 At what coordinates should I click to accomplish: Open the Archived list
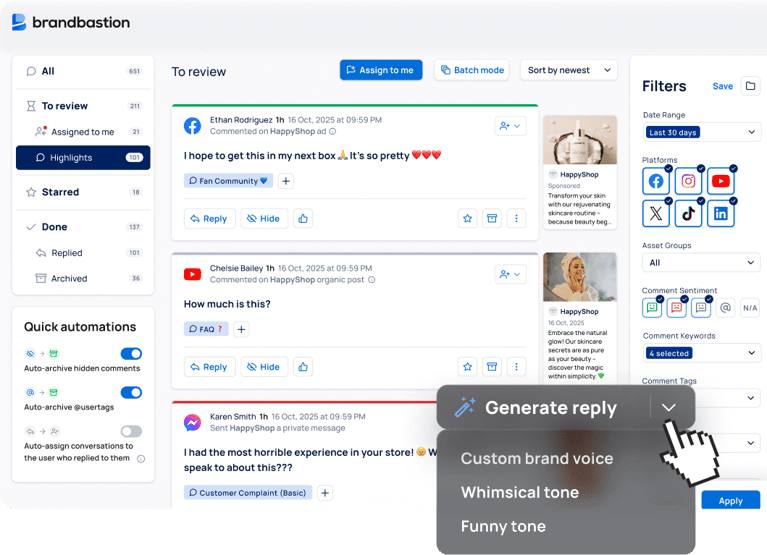coord(83,278)
